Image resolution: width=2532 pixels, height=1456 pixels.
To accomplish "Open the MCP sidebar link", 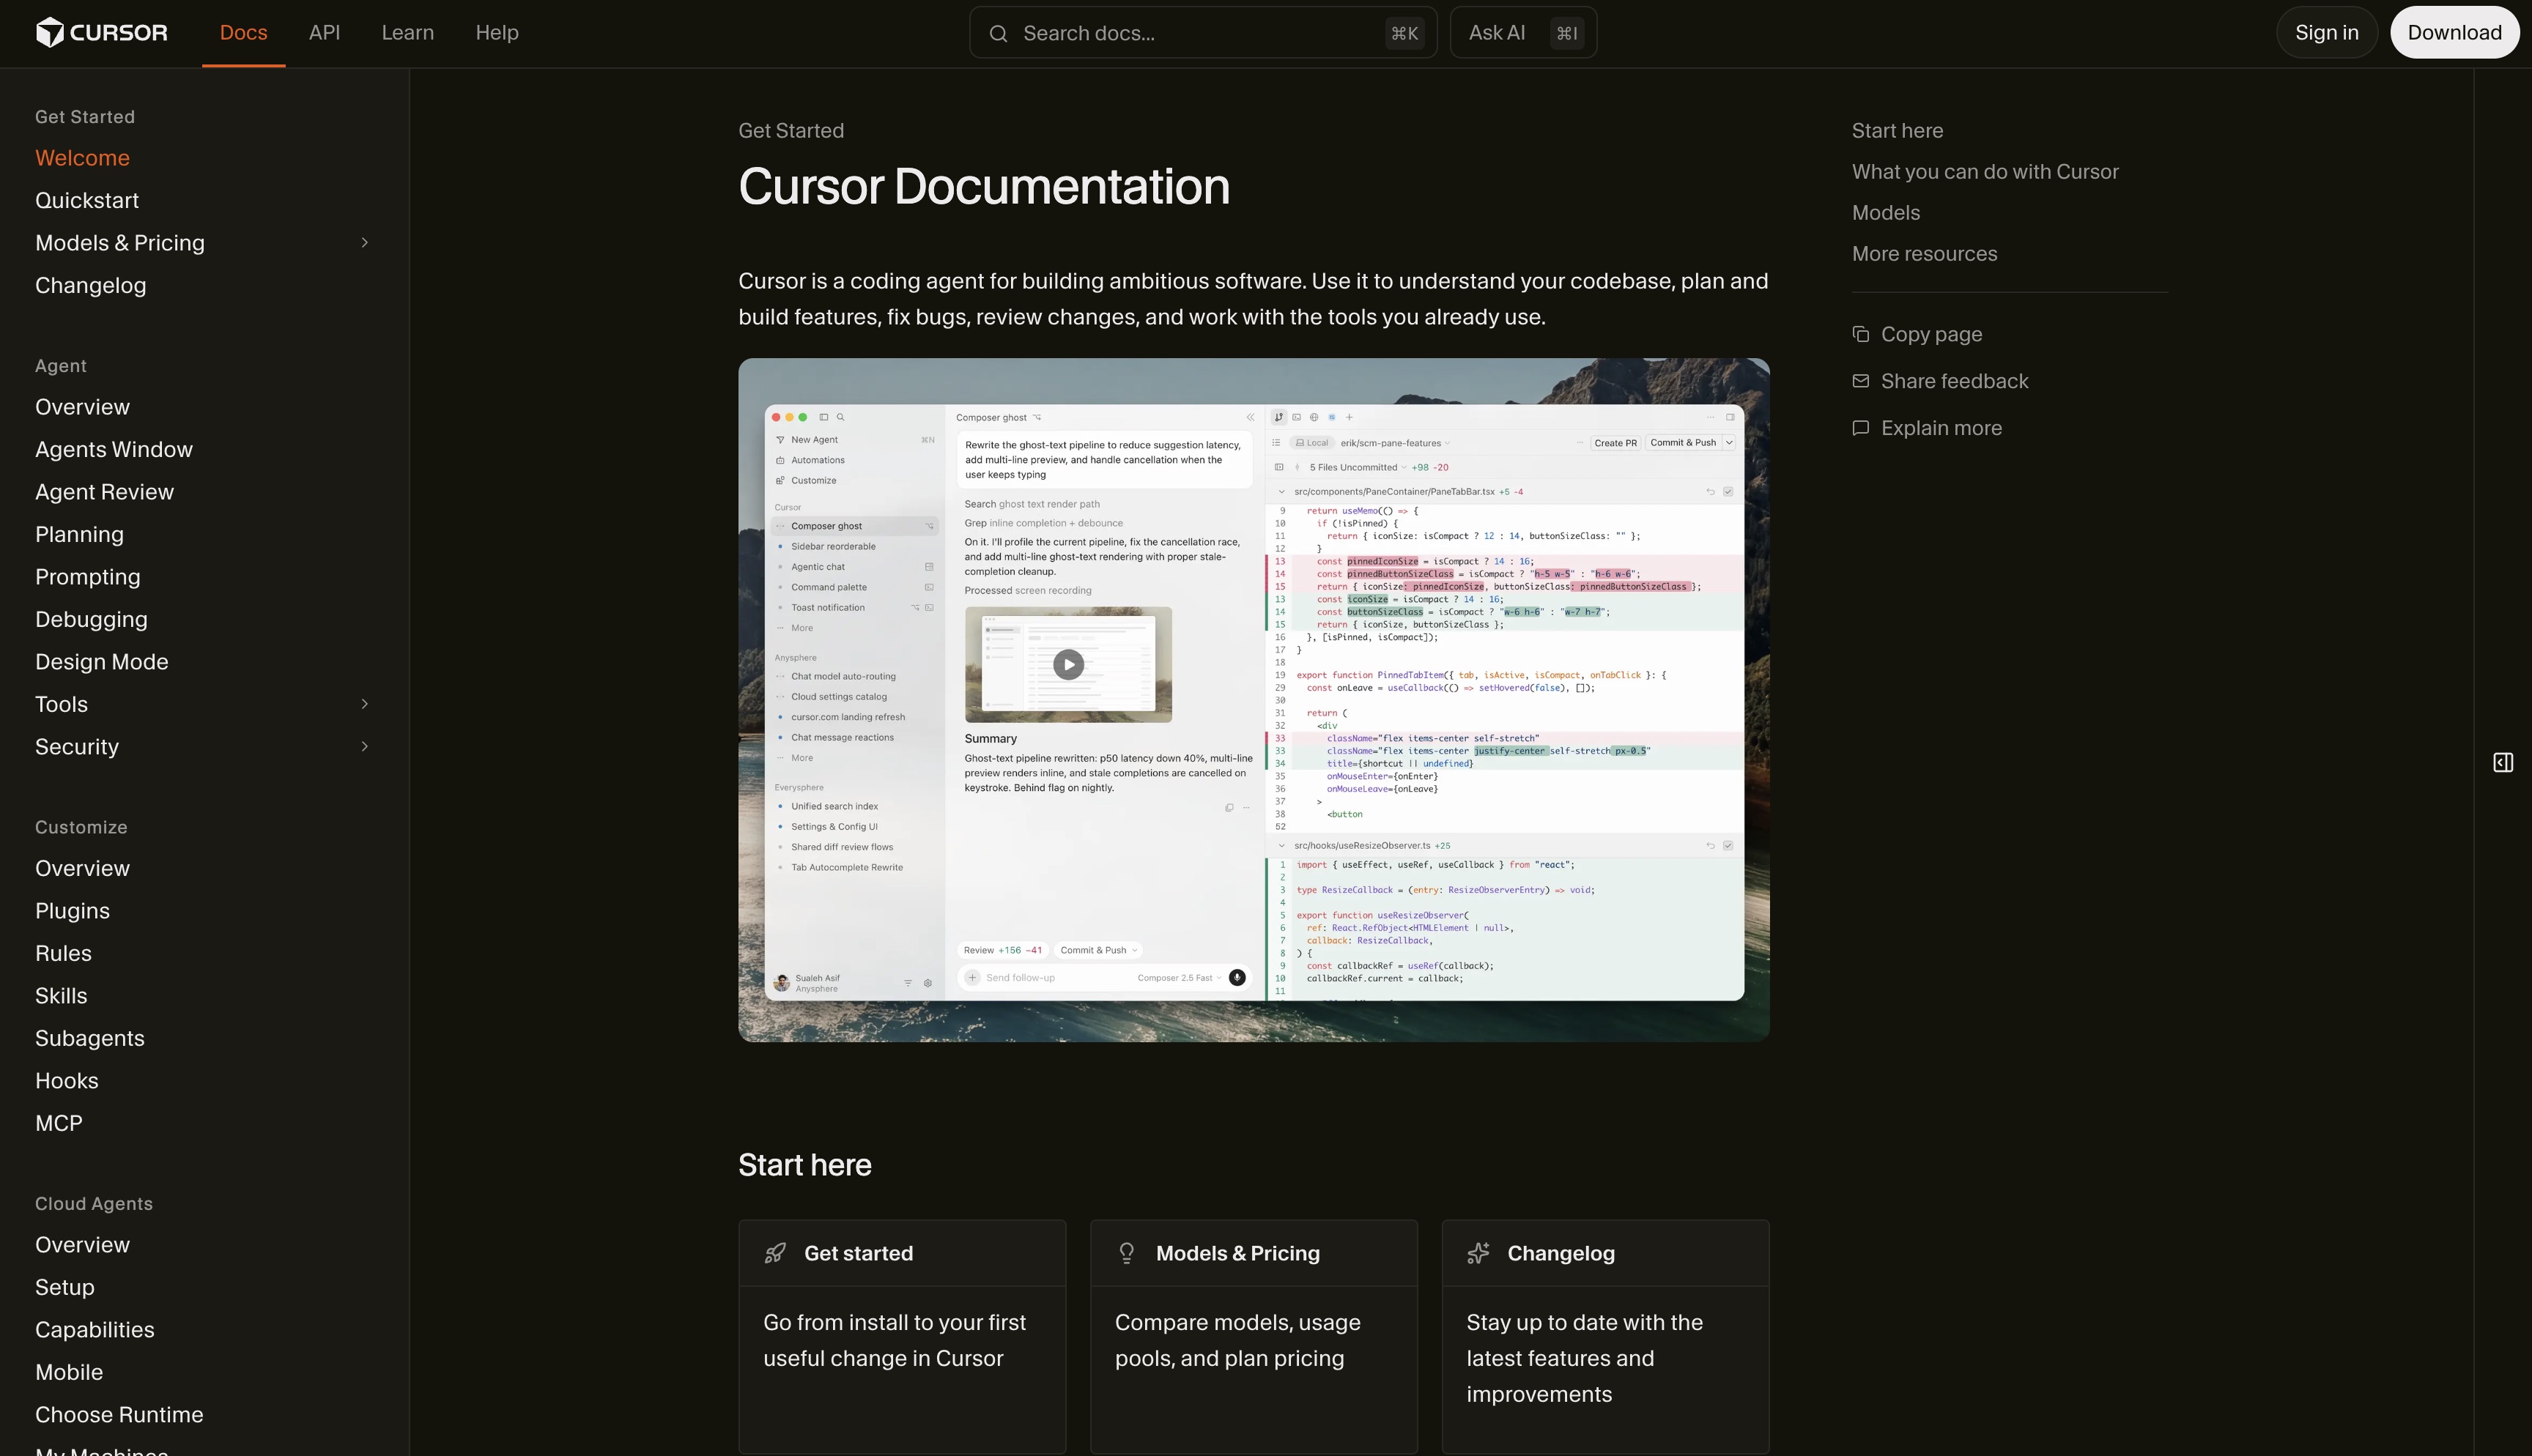I will pyautogui.click(x=58, y=1124).
